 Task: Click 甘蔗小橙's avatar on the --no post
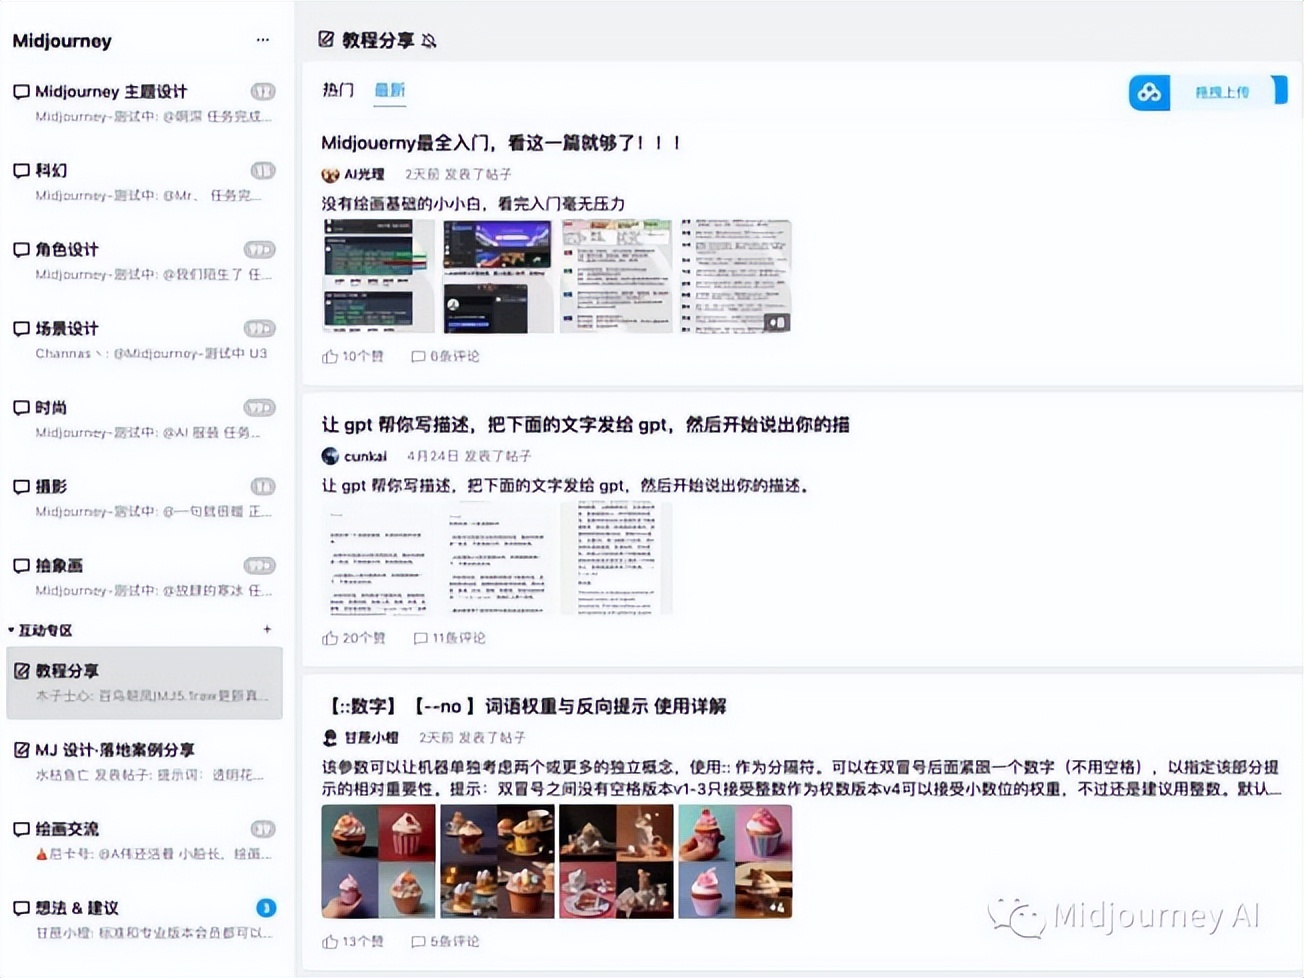tap(330, 738)
